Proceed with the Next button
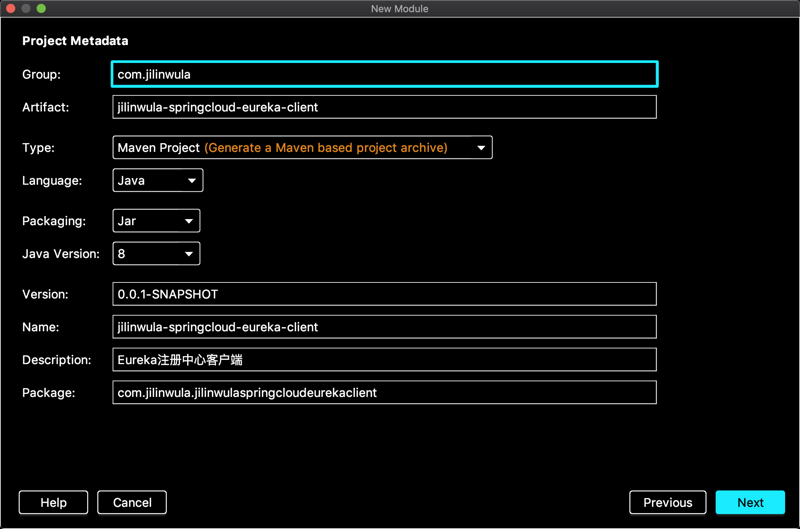The width and height of the screenshot is (800, 529). pyautogui.click(x=751, y=502)
